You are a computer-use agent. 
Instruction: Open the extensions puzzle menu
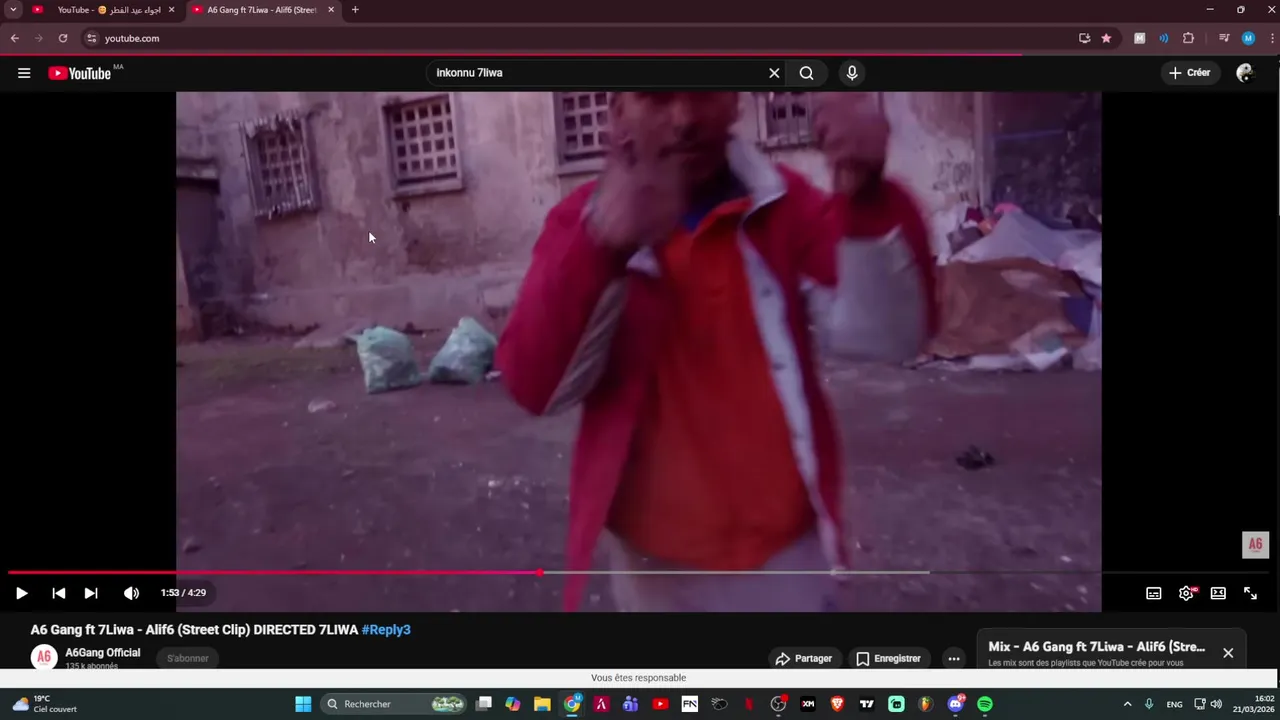(x=1188, y=38)
